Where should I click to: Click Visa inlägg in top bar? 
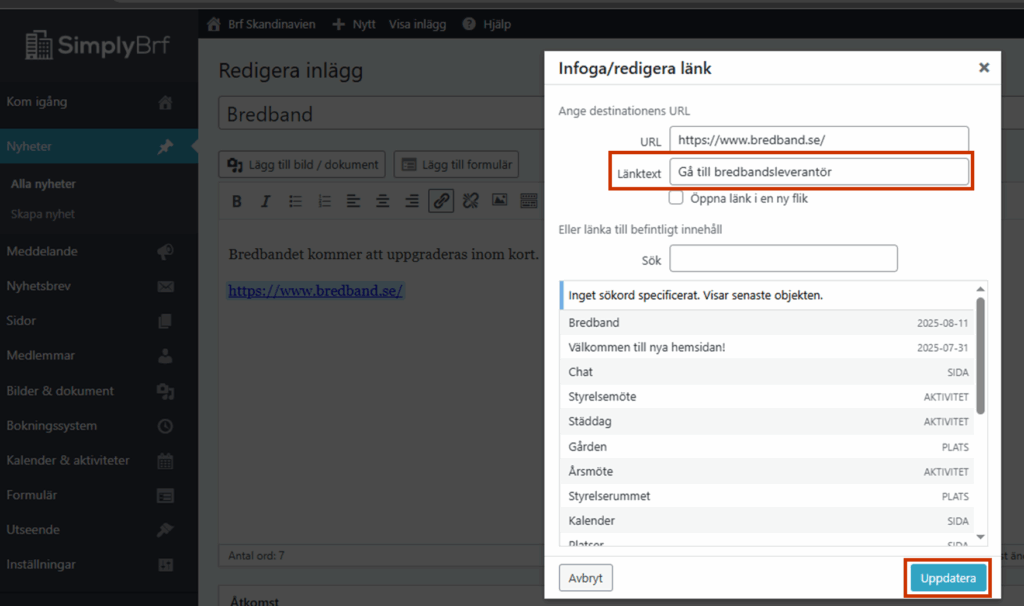click(x=417, y=24)
